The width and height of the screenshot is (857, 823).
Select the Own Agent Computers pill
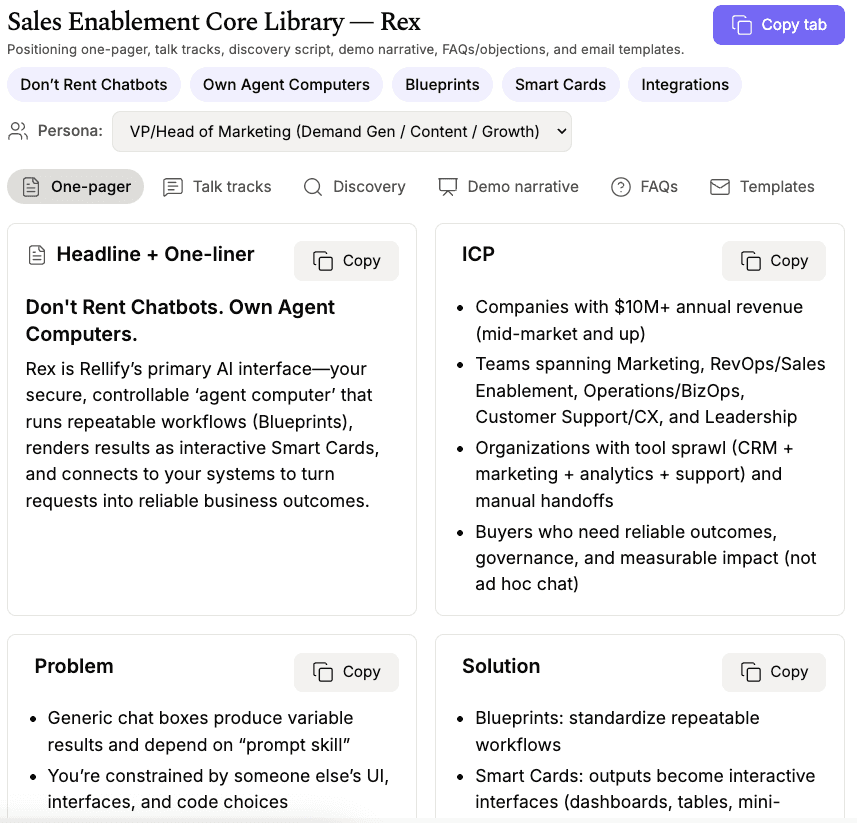point(286,85)
